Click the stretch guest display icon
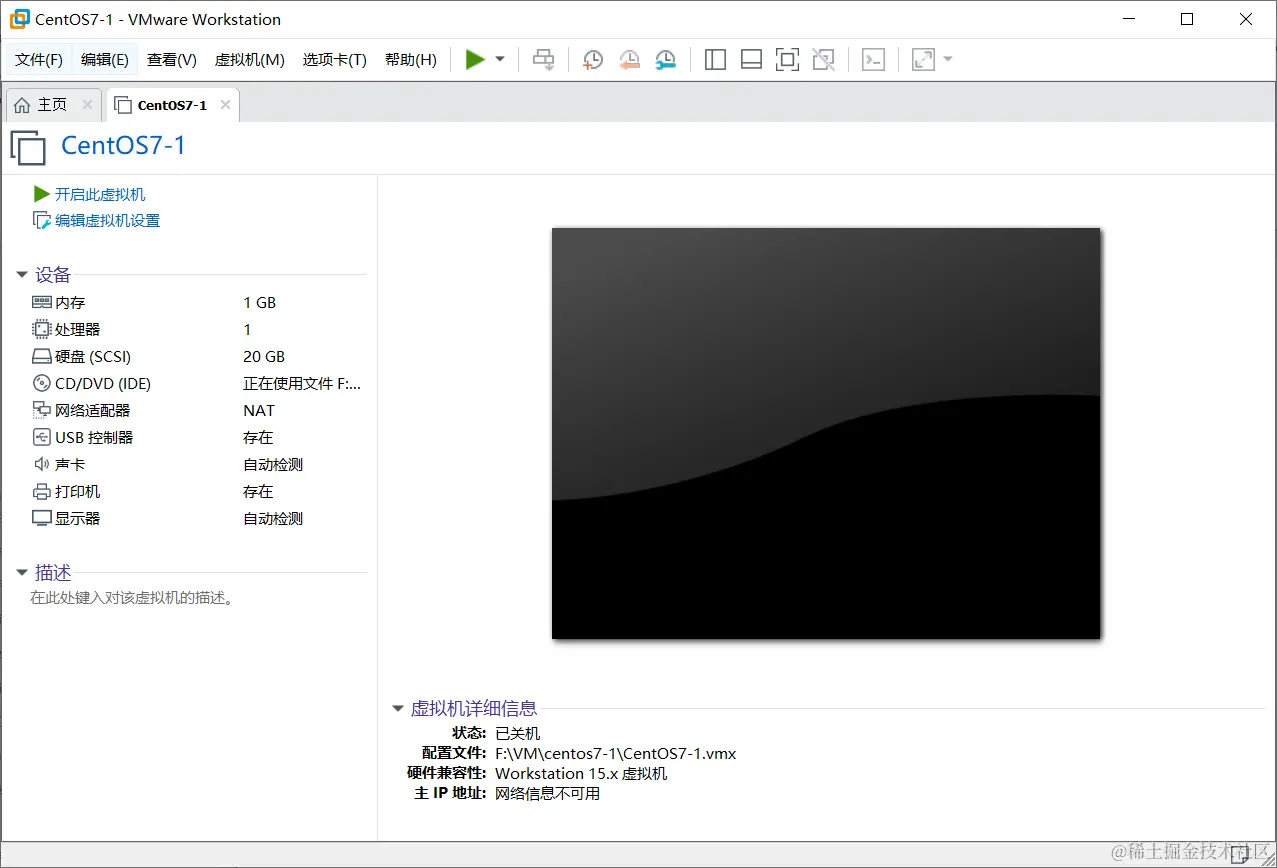 (x=923, y=60)
